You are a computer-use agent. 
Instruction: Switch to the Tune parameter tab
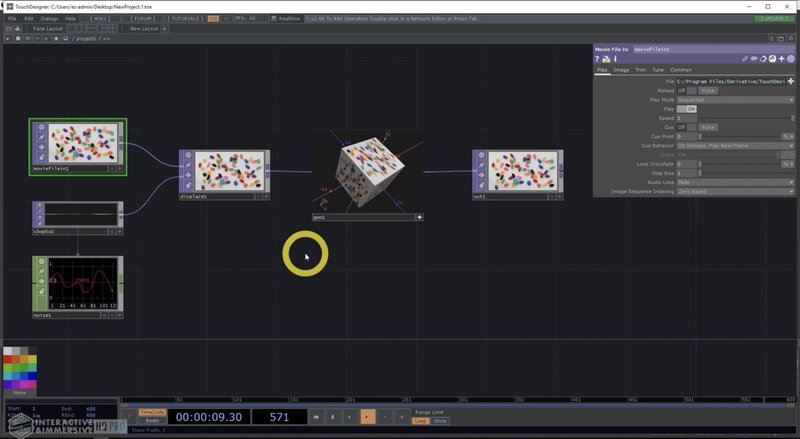[x=658, y=70]
